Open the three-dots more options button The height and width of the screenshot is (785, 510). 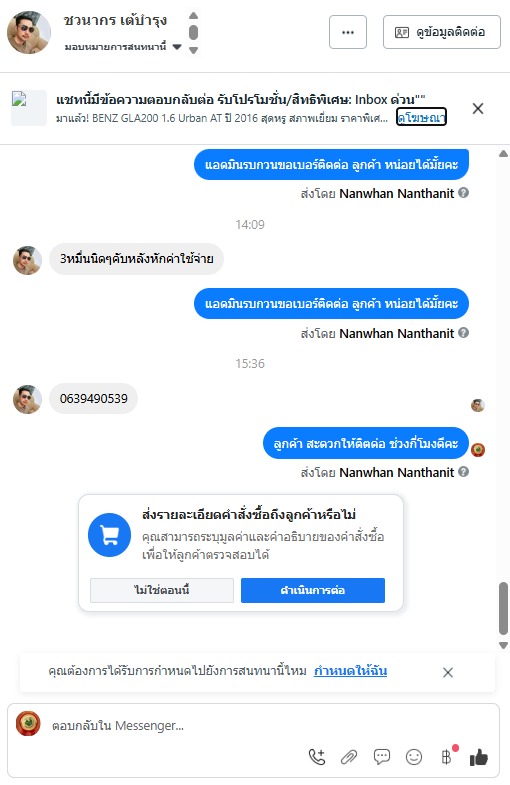[348, 32]
